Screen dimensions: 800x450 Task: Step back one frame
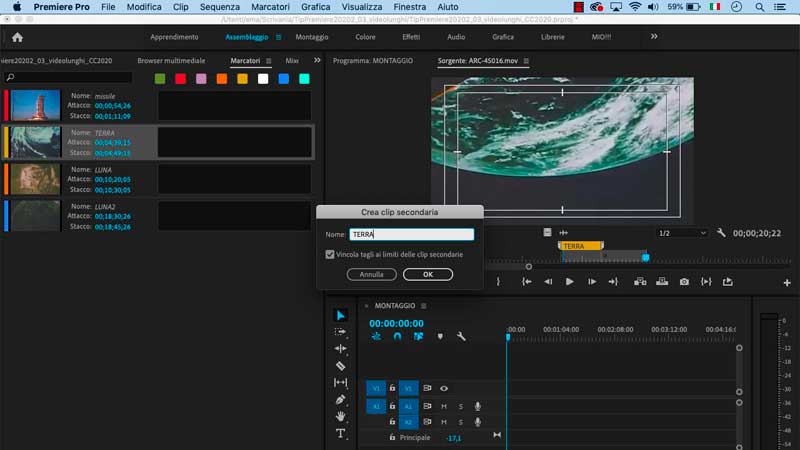click(548, 282)
